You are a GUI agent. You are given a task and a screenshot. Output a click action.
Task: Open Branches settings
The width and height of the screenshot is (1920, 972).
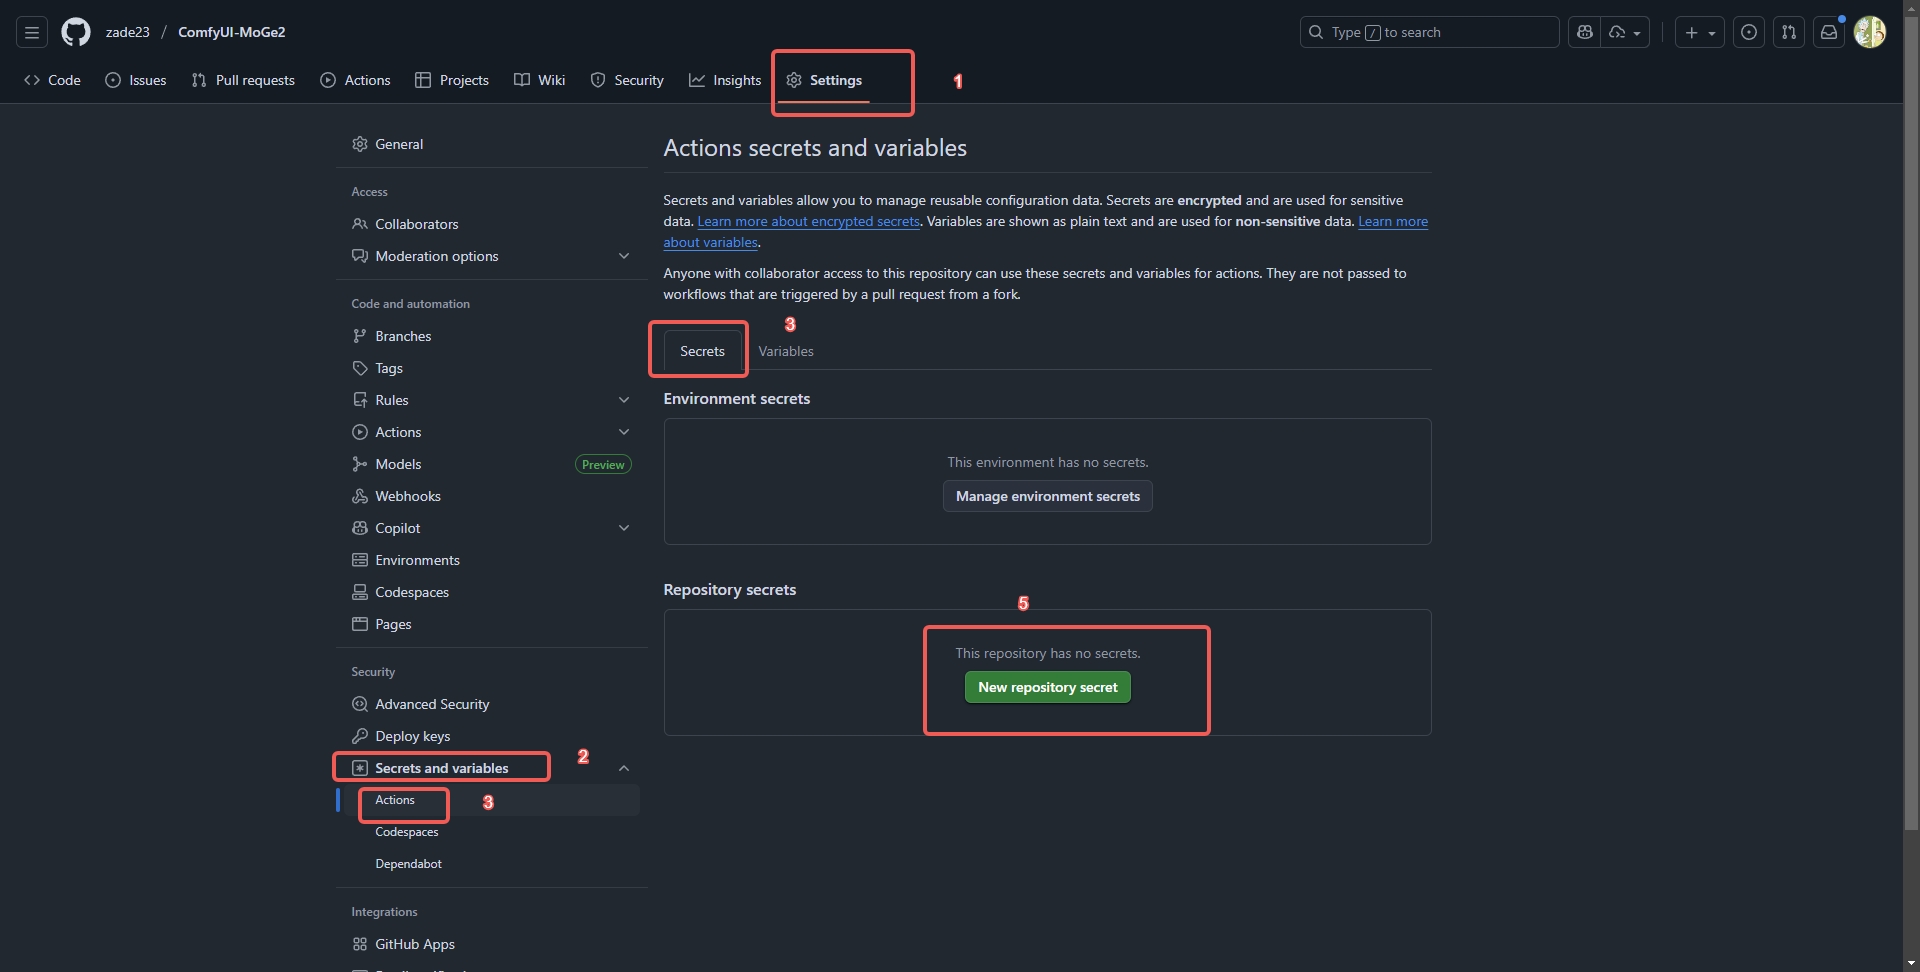[492, 336]
